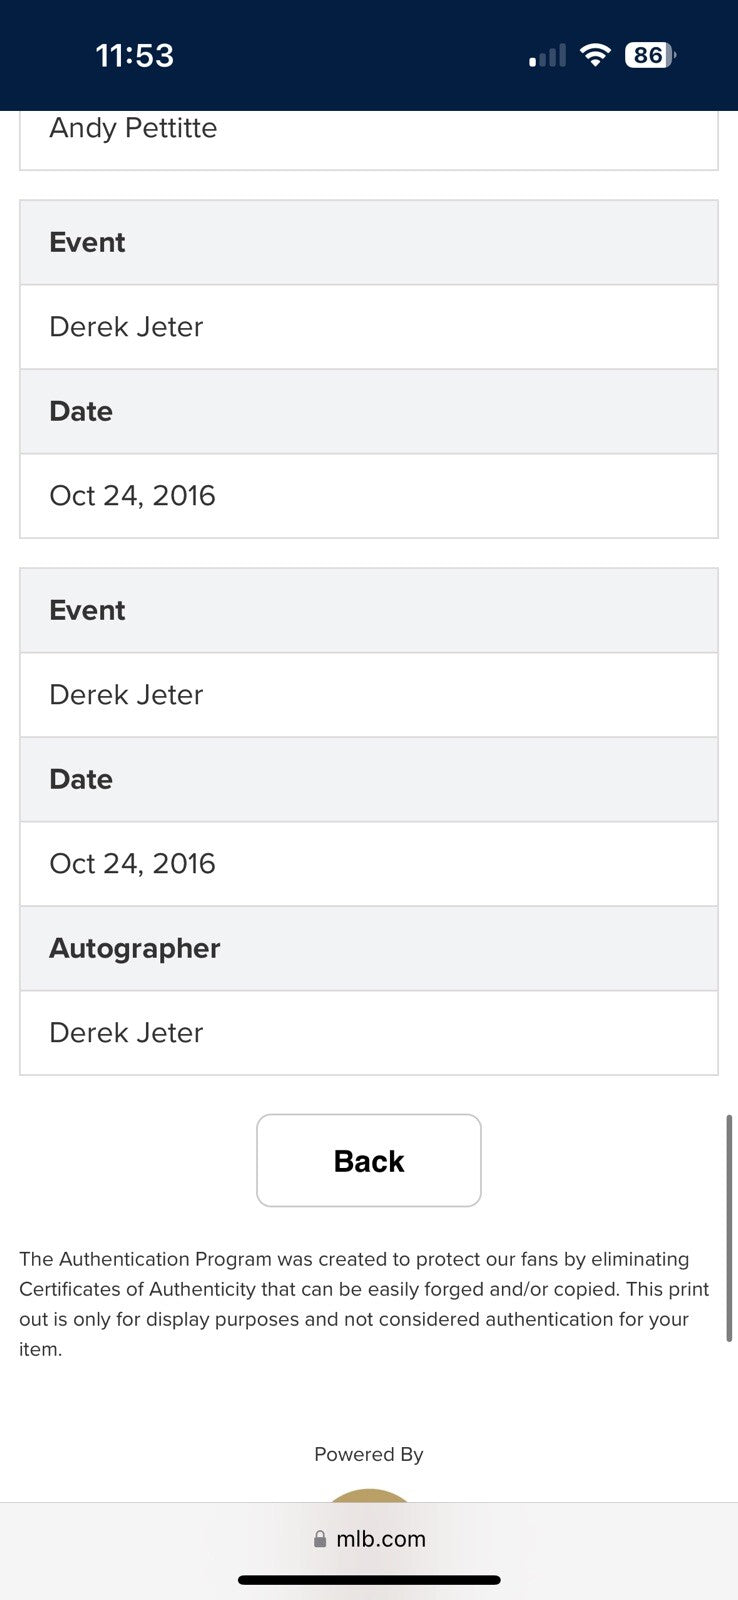The height and width of the screenshot is (1600, 738).
Task: Select the Andy Pettitte entry
Action: click(x=133, y=128)
